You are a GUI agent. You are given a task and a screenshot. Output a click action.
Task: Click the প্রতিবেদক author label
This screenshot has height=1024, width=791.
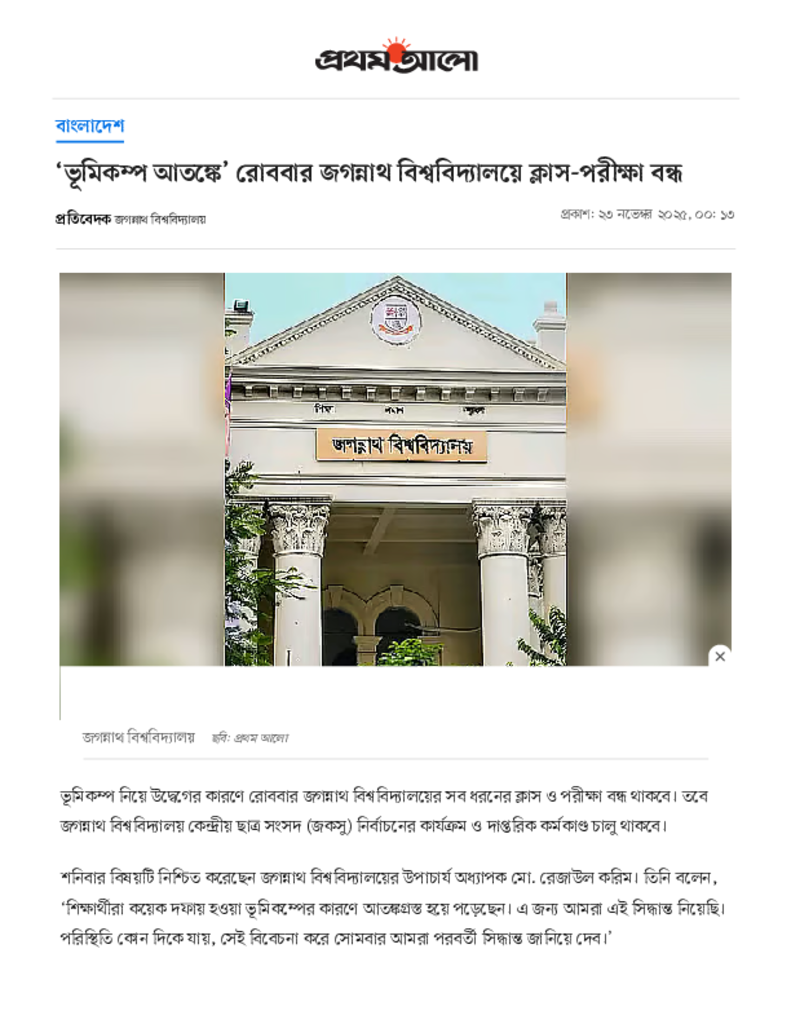coord(83,219)
